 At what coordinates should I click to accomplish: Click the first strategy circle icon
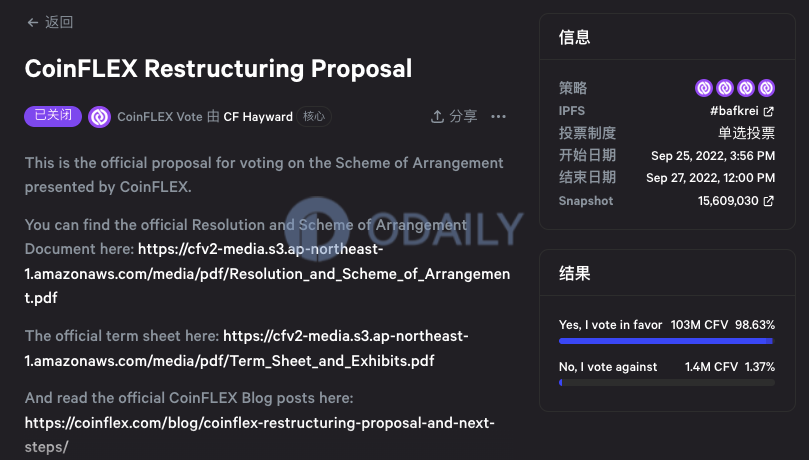(x=704, y=88)
